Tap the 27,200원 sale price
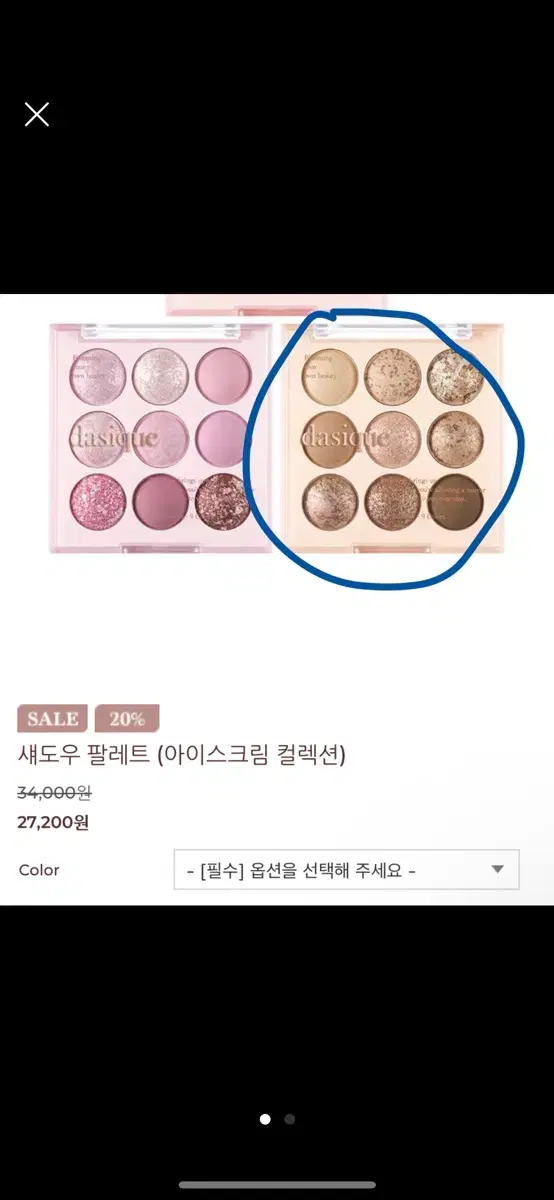This screenshot has height=1200, width=554. [x=53, y=823]
